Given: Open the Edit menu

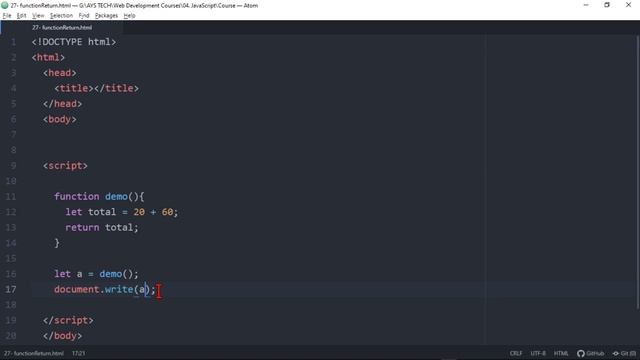Looking at the screenshot, I should [x=22, y=16].
